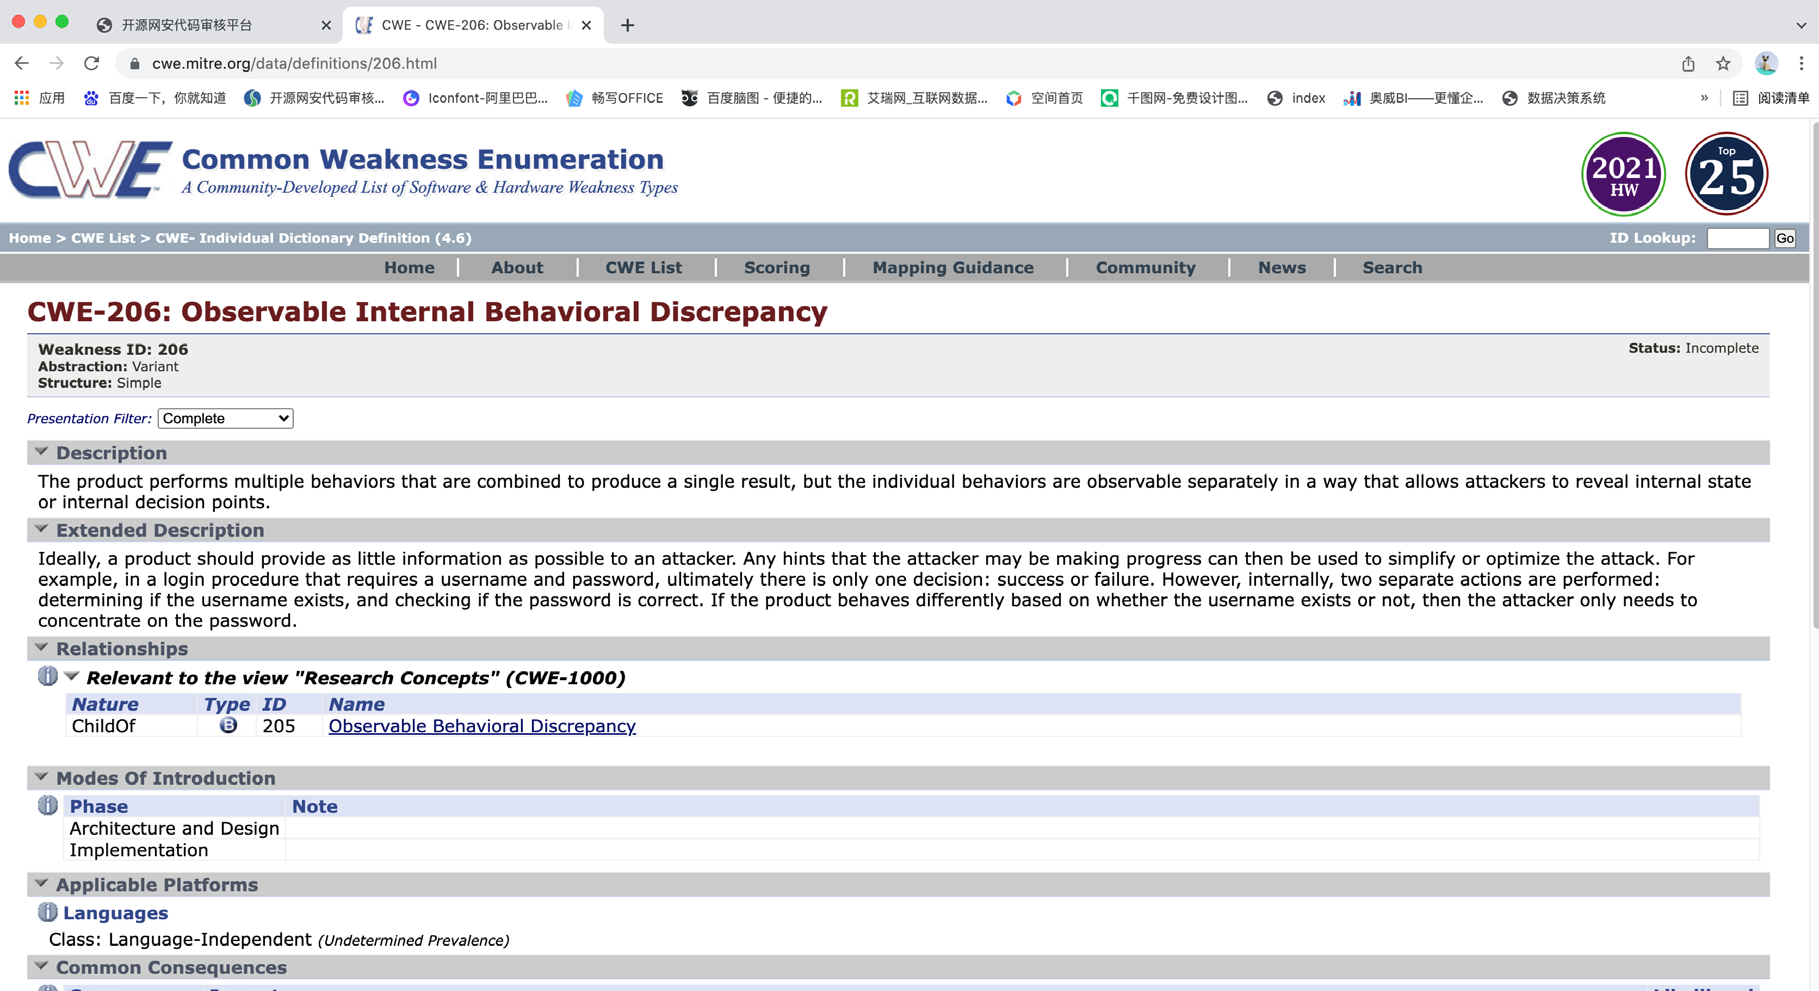Click the ID Lookup input field
Image resolution: width=1819 pixels, height=991 pixels.
point(1737,238)
